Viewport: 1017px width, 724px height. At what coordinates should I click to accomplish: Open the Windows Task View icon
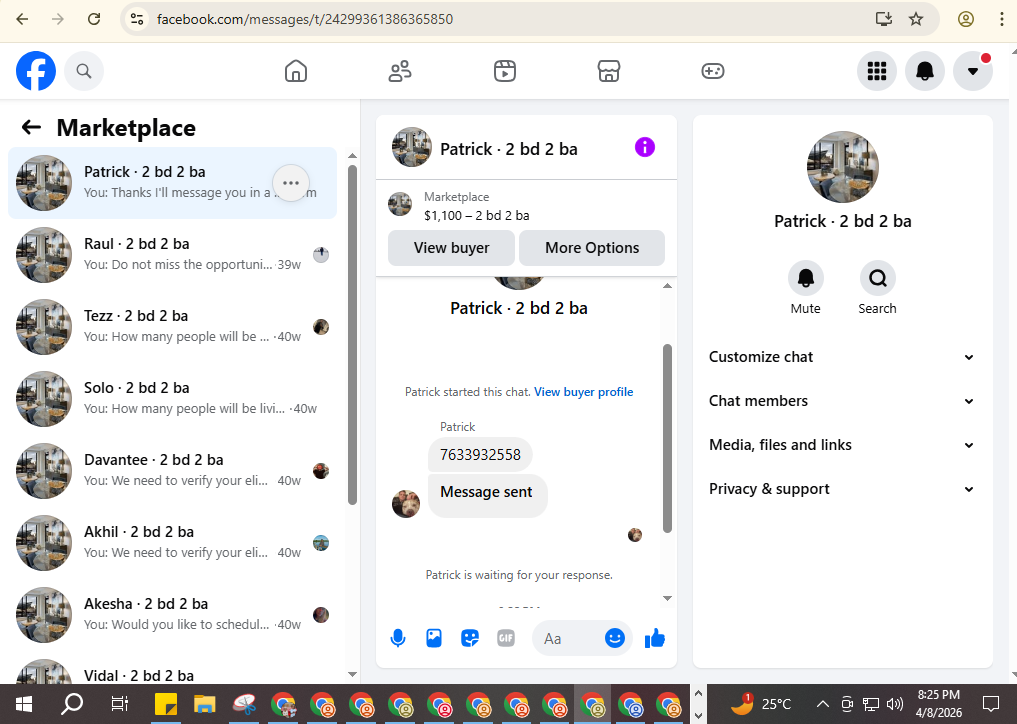point(120,704)
